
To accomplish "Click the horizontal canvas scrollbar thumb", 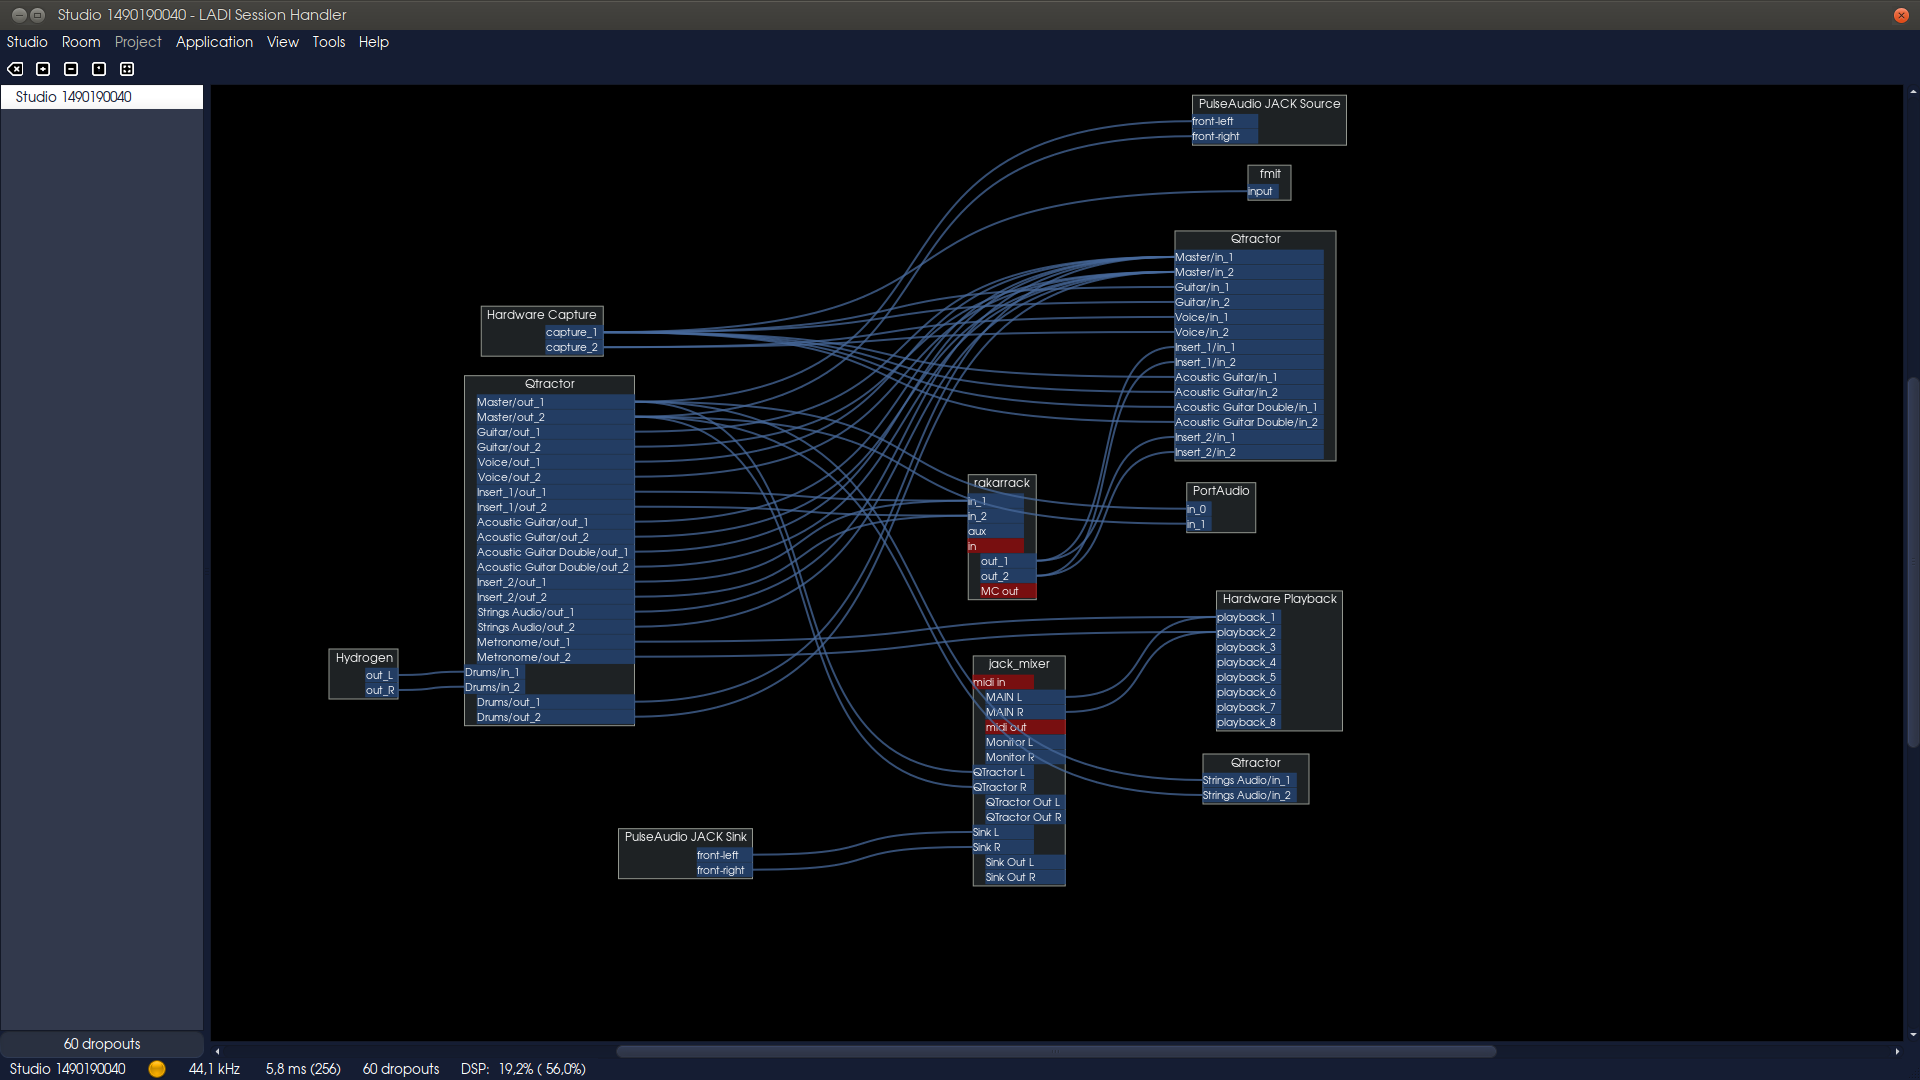I will pos(1056,1051).
